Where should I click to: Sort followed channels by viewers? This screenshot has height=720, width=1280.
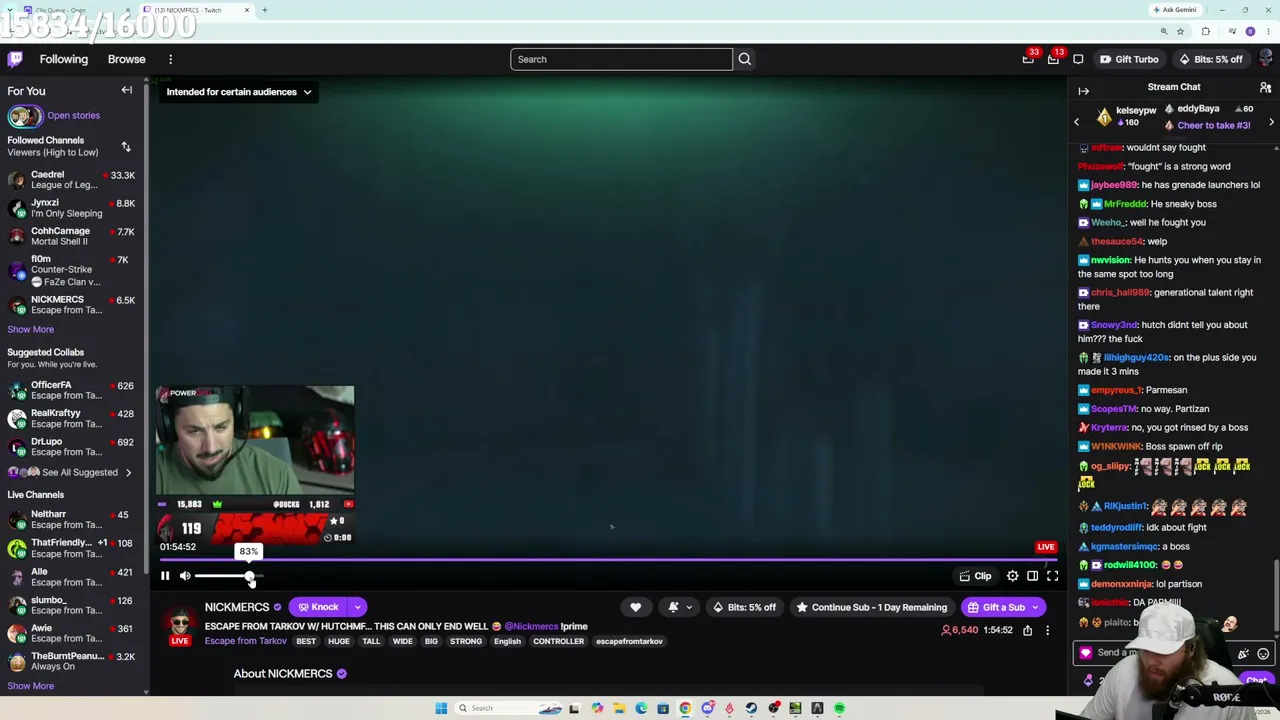point(126,147)
